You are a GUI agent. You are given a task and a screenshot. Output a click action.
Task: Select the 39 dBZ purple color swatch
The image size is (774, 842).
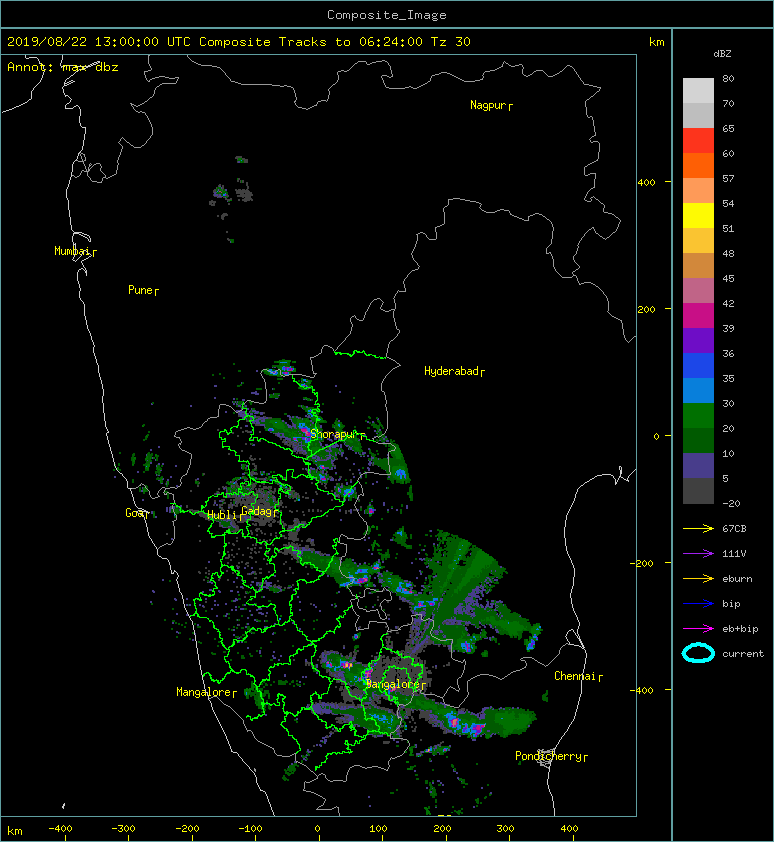[698, 340]
